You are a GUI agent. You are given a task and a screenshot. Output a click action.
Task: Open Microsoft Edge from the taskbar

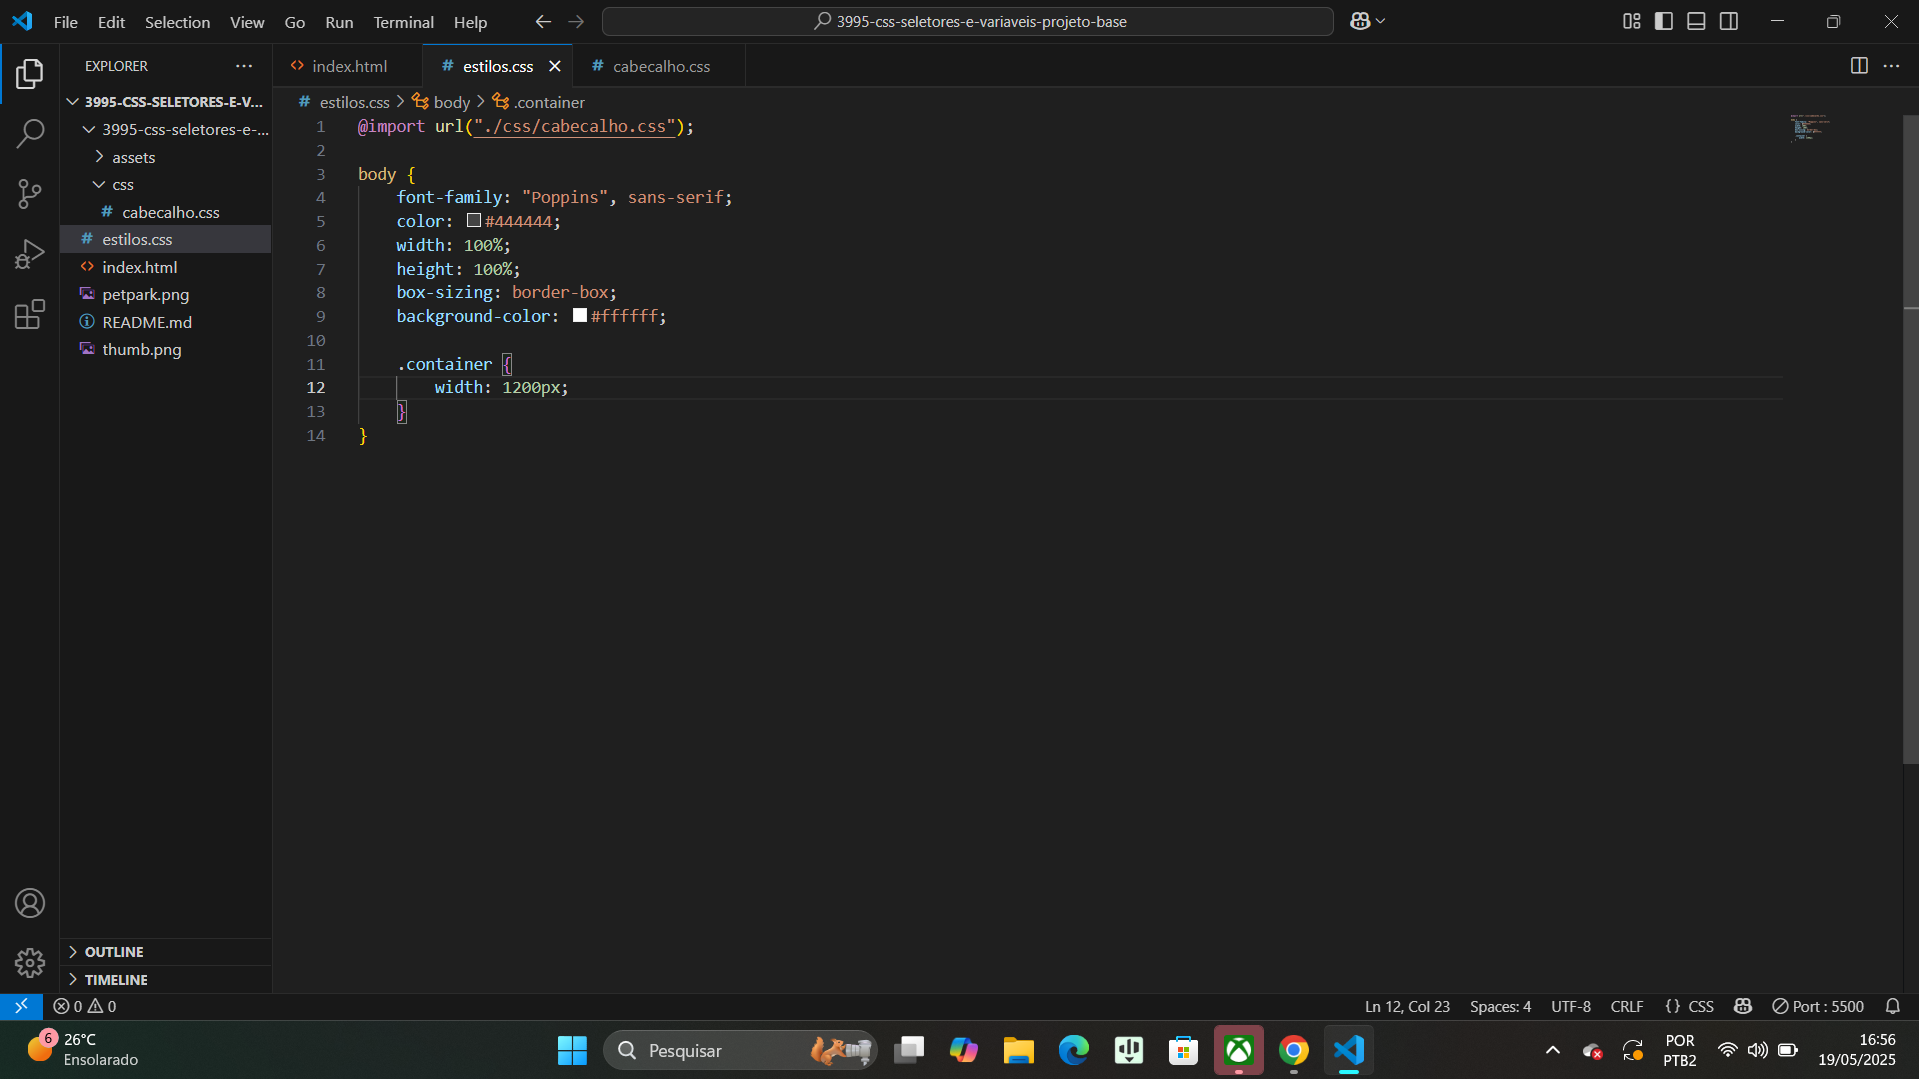pyautogui.click(x=1074, y=1051)
